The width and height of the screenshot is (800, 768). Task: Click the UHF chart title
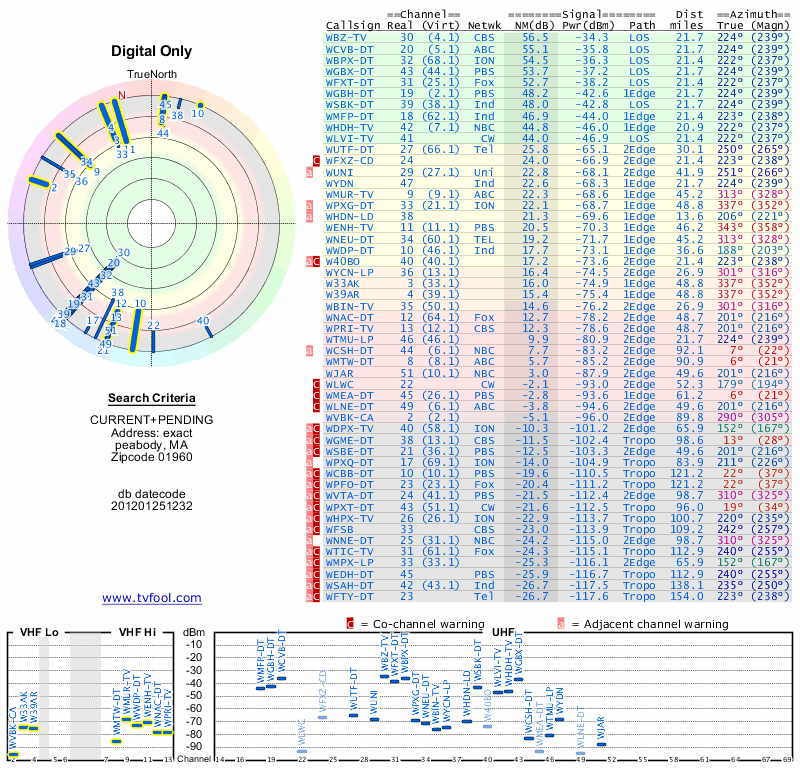pyautogui.click(x=503, y=633)
